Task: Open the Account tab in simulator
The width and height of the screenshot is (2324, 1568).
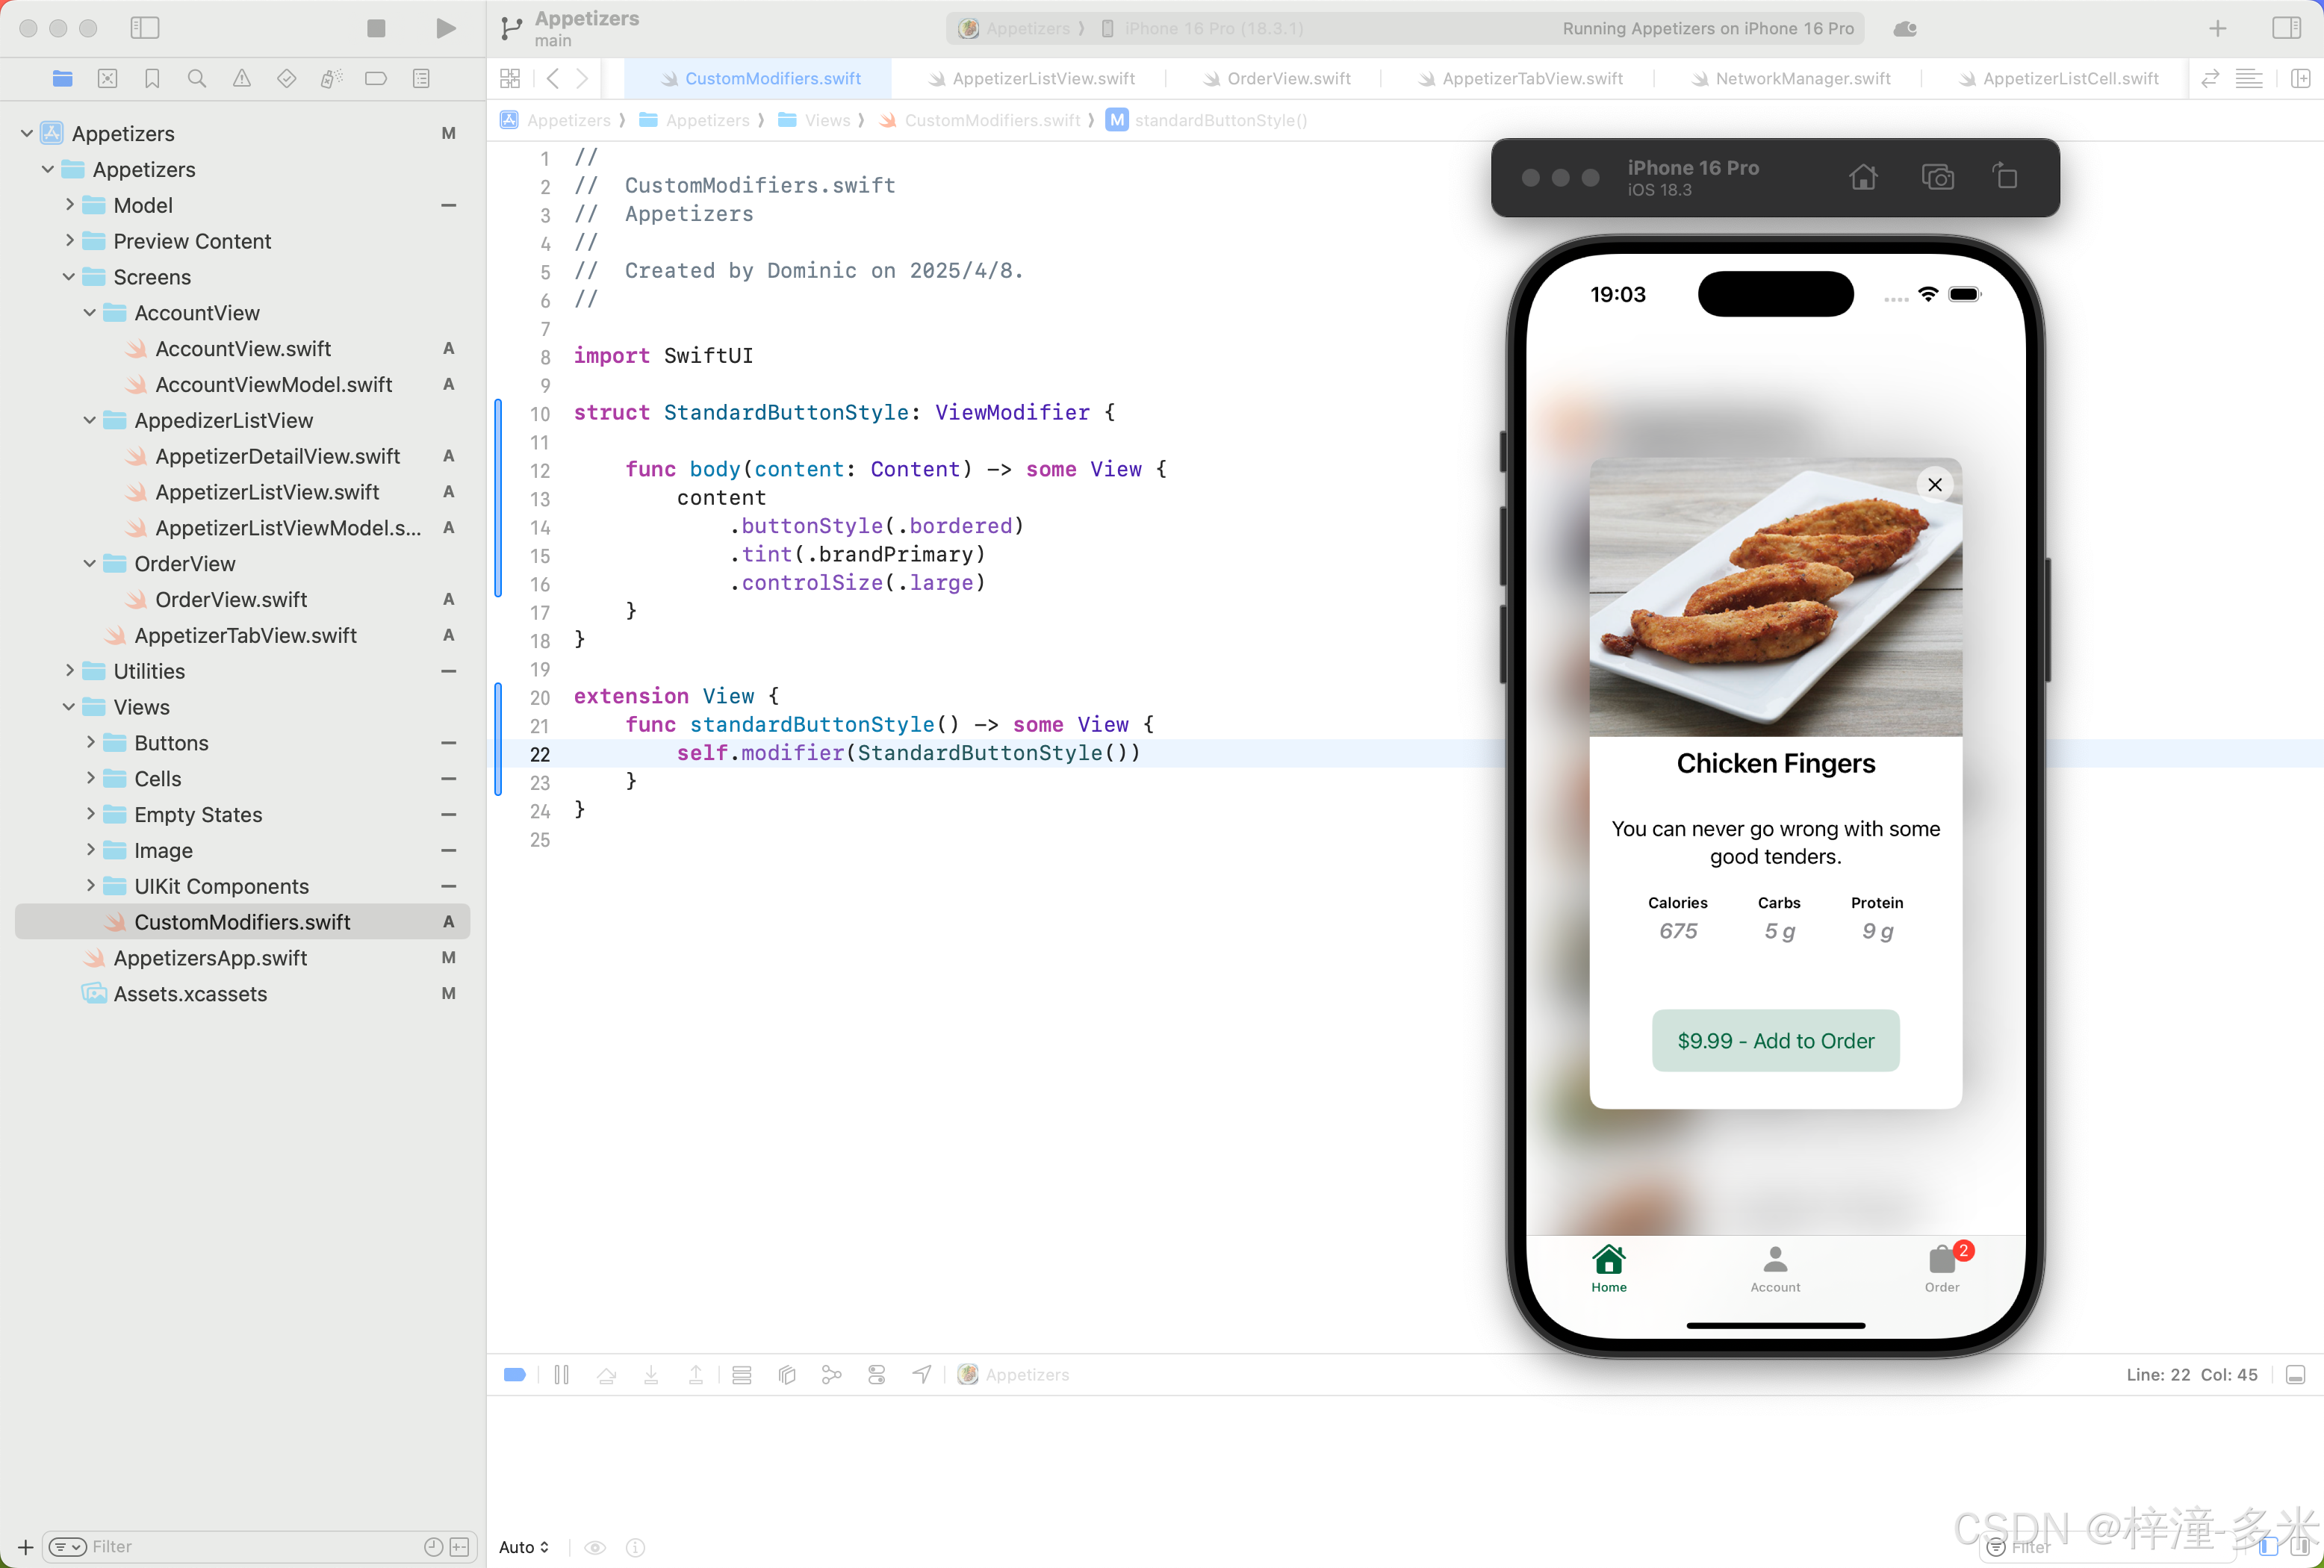Action: pyautogui.click(x=1775, y=1267)
